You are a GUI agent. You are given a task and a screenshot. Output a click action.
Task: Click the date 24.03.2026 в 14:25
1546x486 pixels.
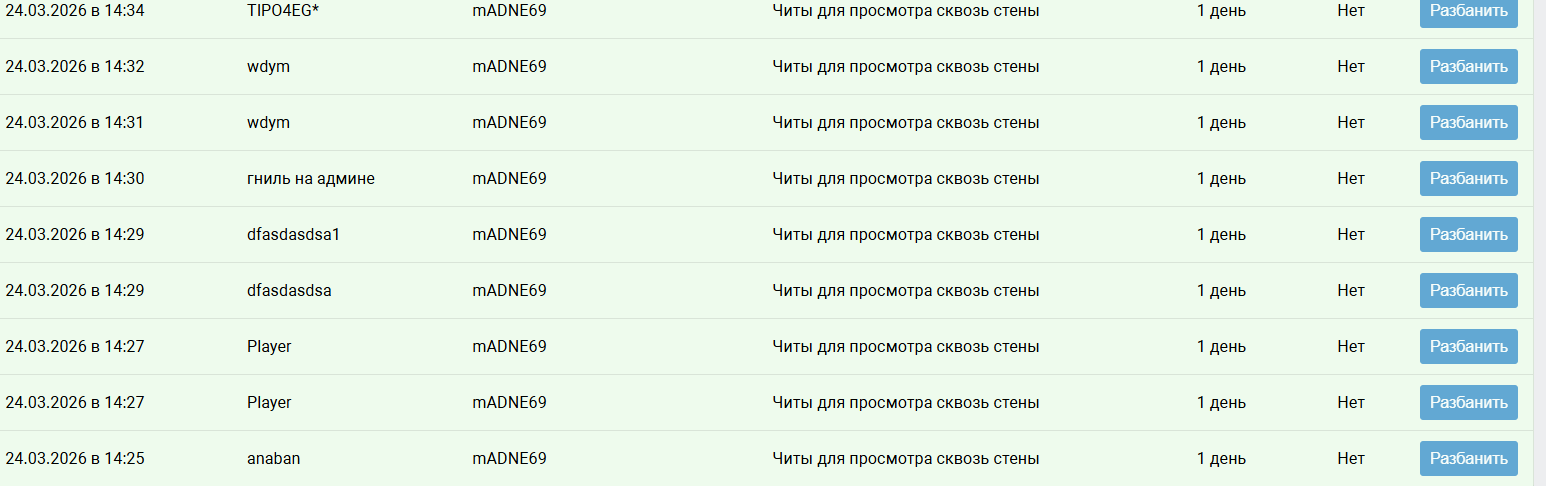pos(75,459)
